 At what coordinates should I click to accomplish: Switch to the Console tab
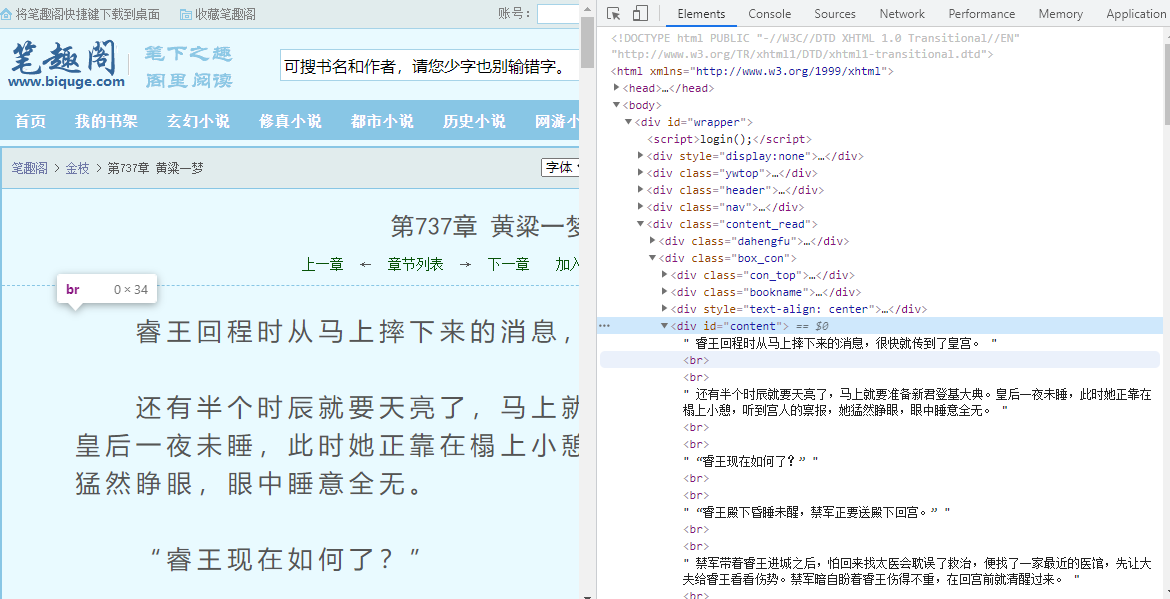coord(769,13)
